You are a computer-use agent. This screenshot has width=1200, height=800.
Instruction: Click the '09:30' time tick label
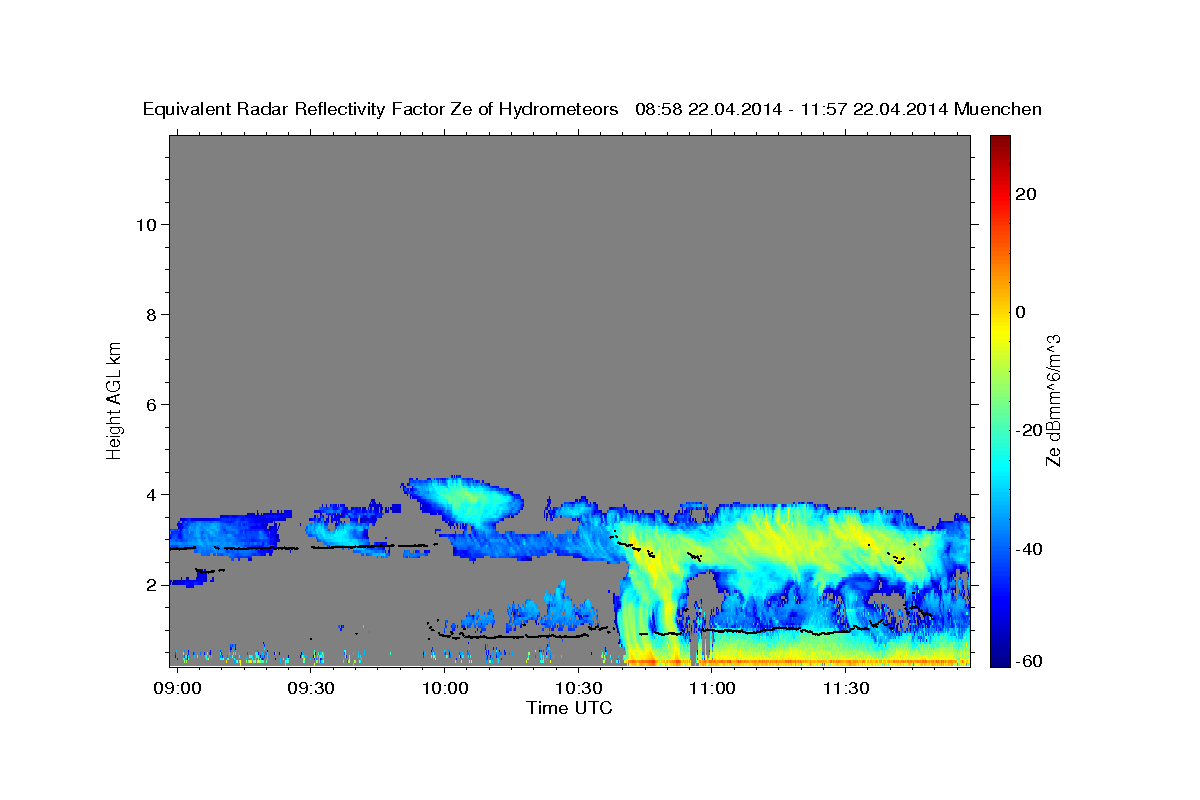[310, 688]
